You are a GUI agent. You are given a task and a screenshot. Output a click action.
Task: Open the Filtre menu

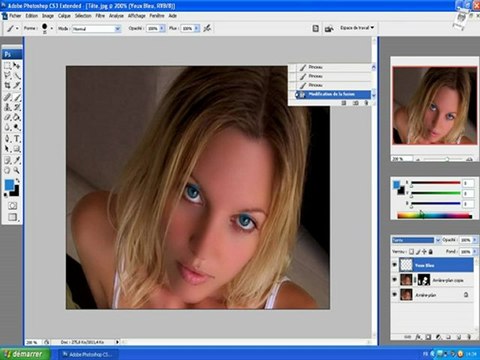(100, 16)
